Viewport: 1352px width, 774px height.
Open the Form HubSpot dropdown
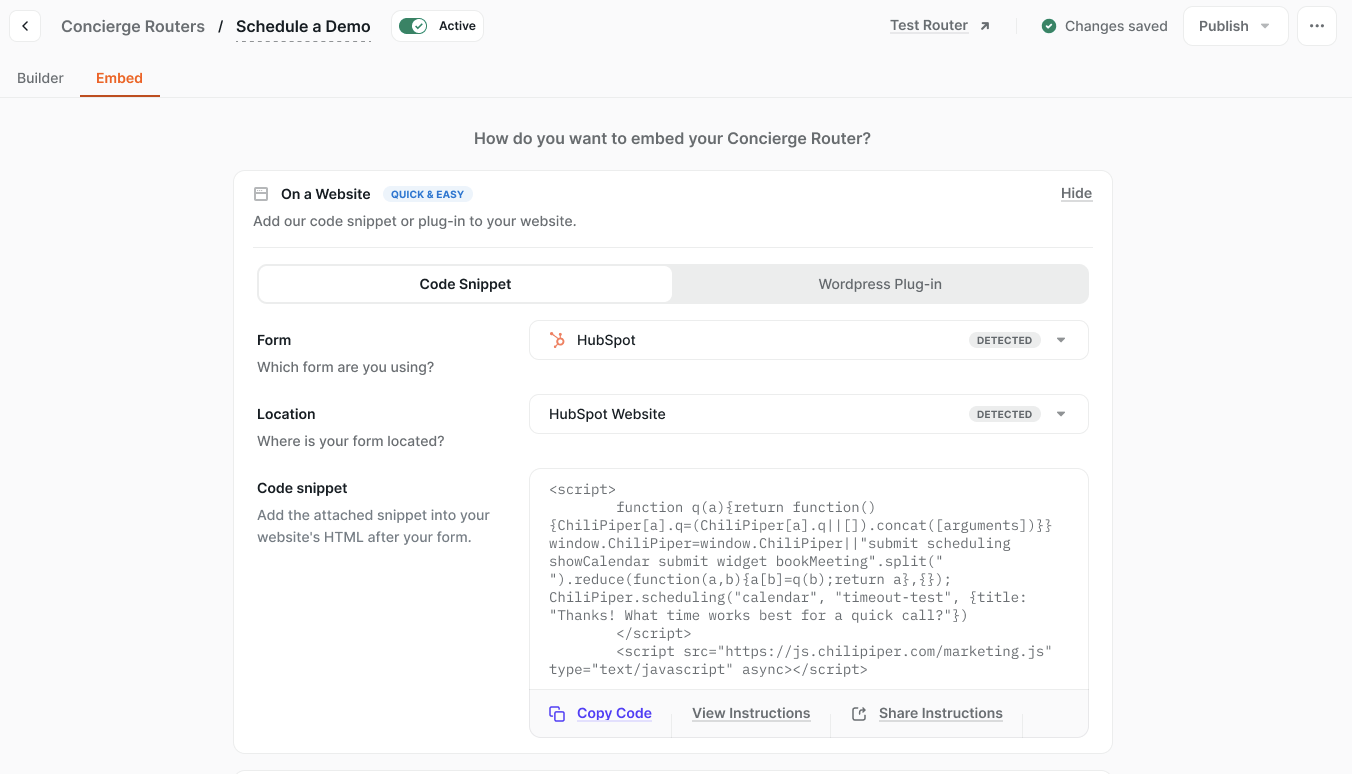pos(808,340)
